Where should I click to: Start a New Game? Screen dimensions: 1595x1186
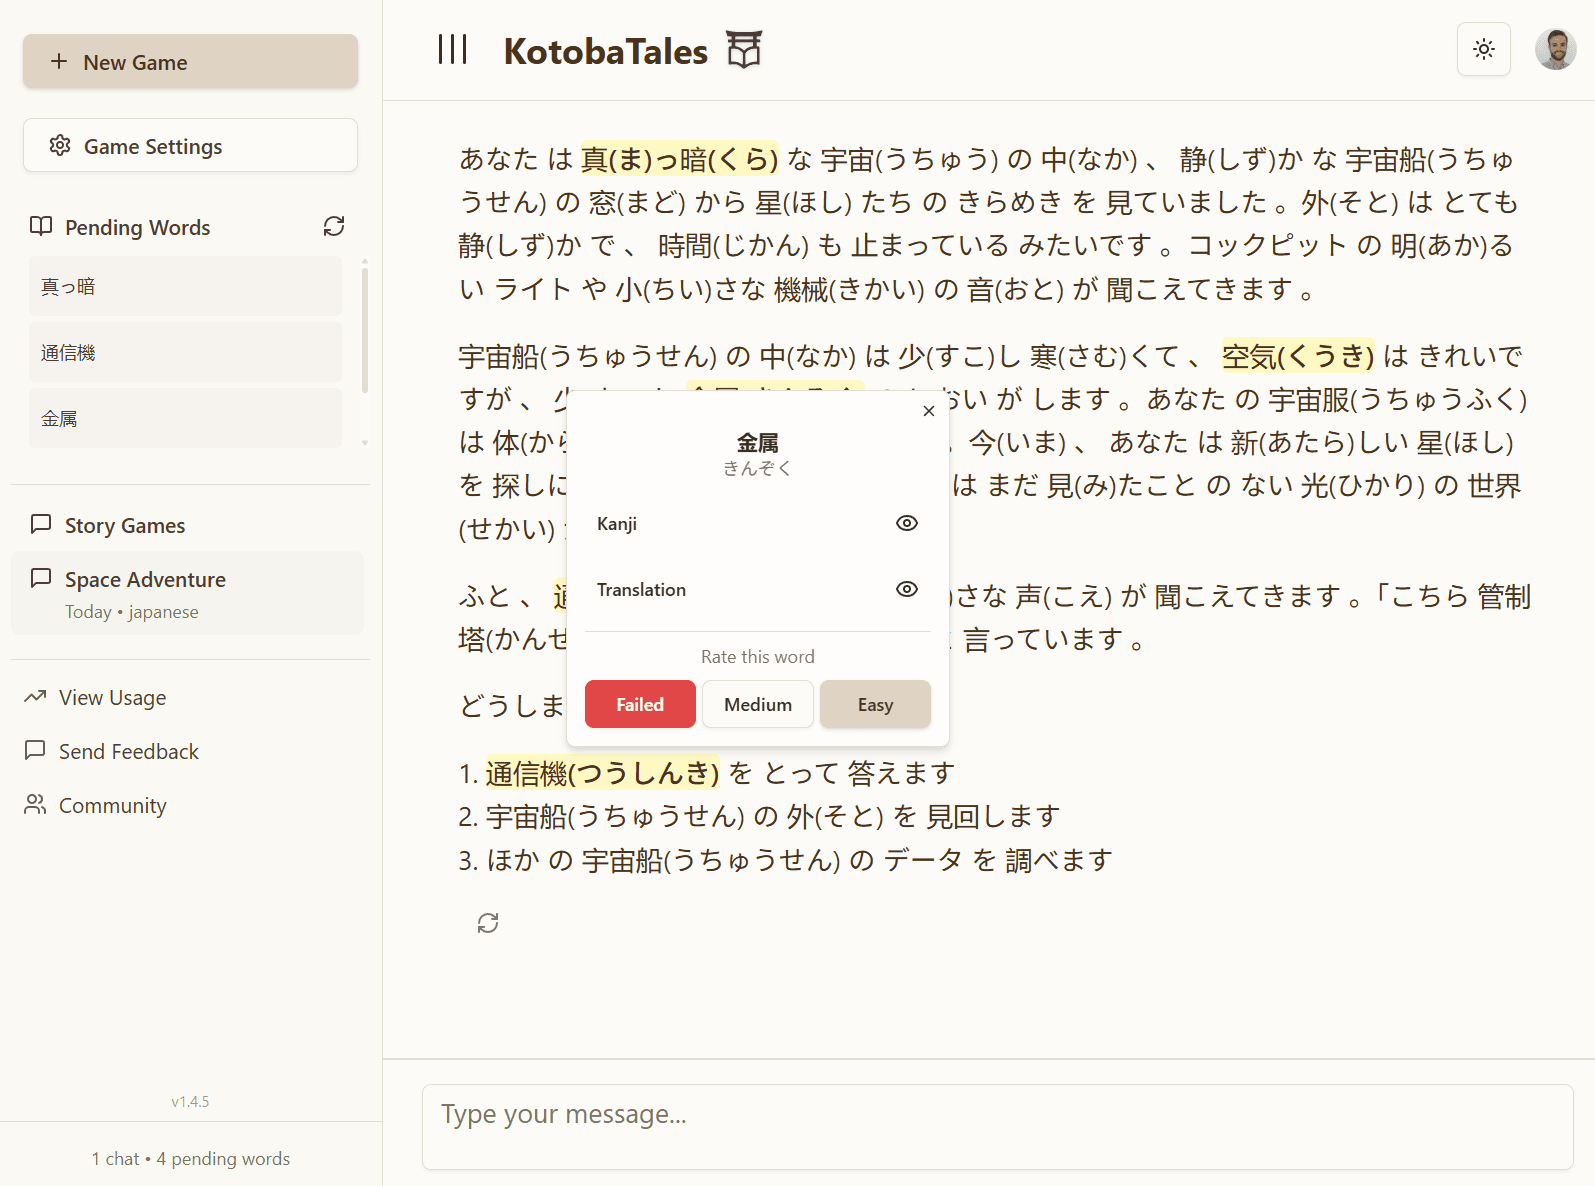(190, 62)
